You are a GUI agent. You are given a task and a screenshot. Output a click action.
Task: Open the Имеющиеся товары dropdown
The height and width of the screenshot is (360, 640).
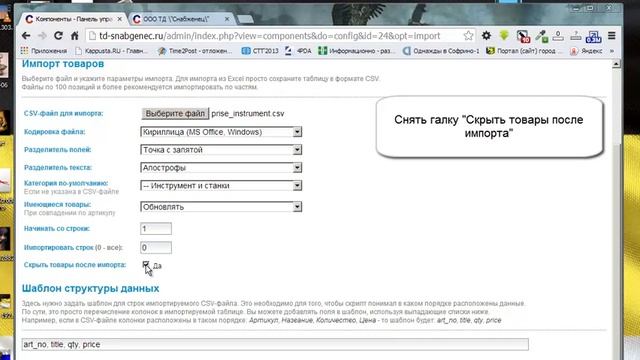pyautogui.click(x=221, y=207)
